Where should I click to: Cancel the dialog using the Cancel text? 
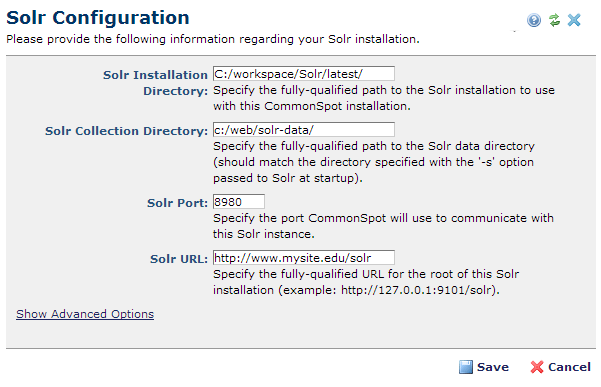click(569, 367)
